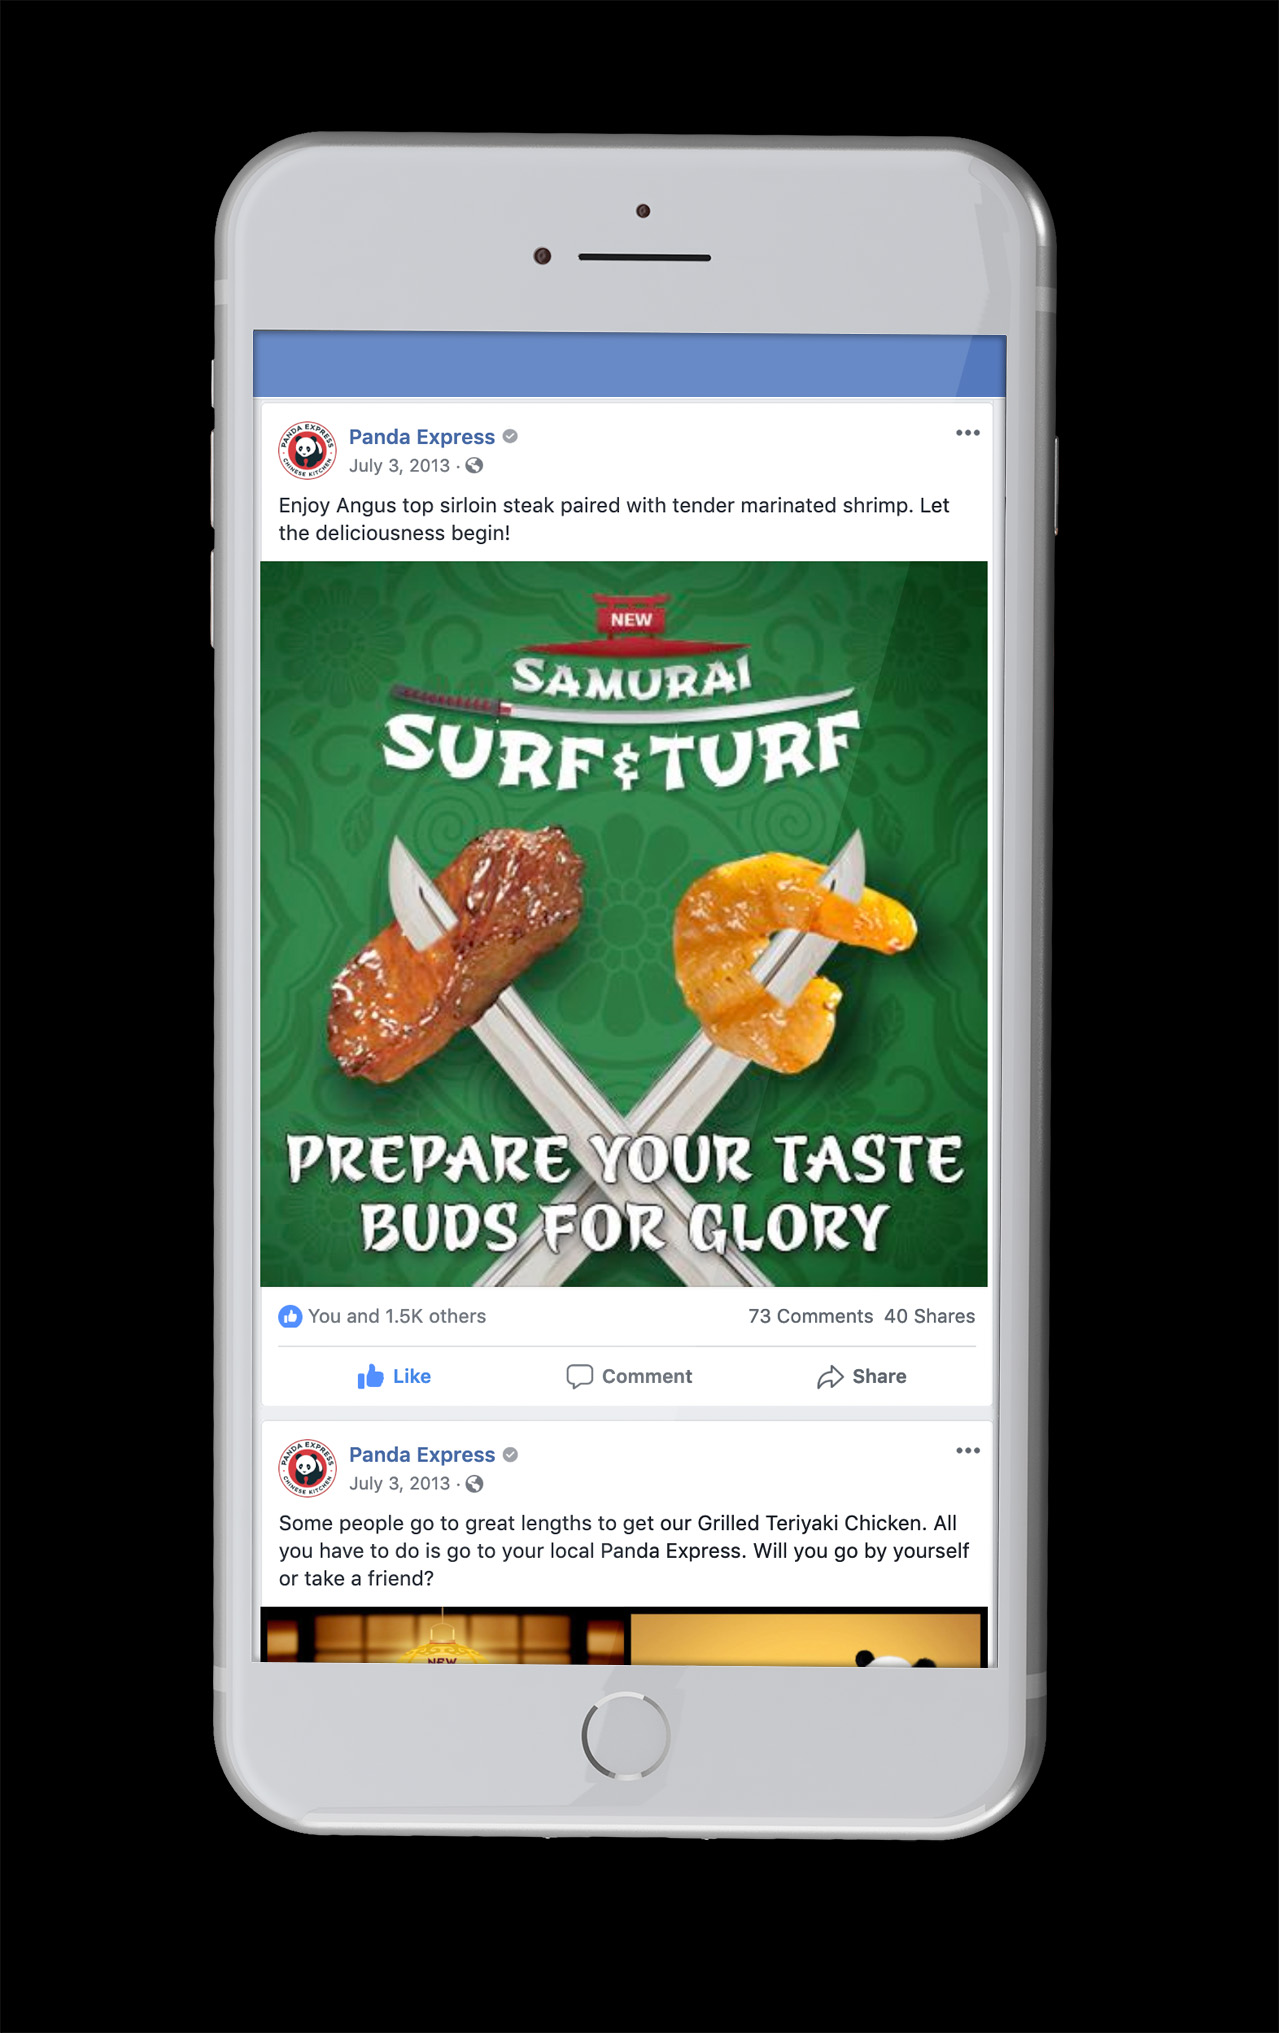This screenshot has height=2033, width=1279.
Task: Open the second post's three-dot options menu
Action: pyautogui.click(x=967, y=1451)
